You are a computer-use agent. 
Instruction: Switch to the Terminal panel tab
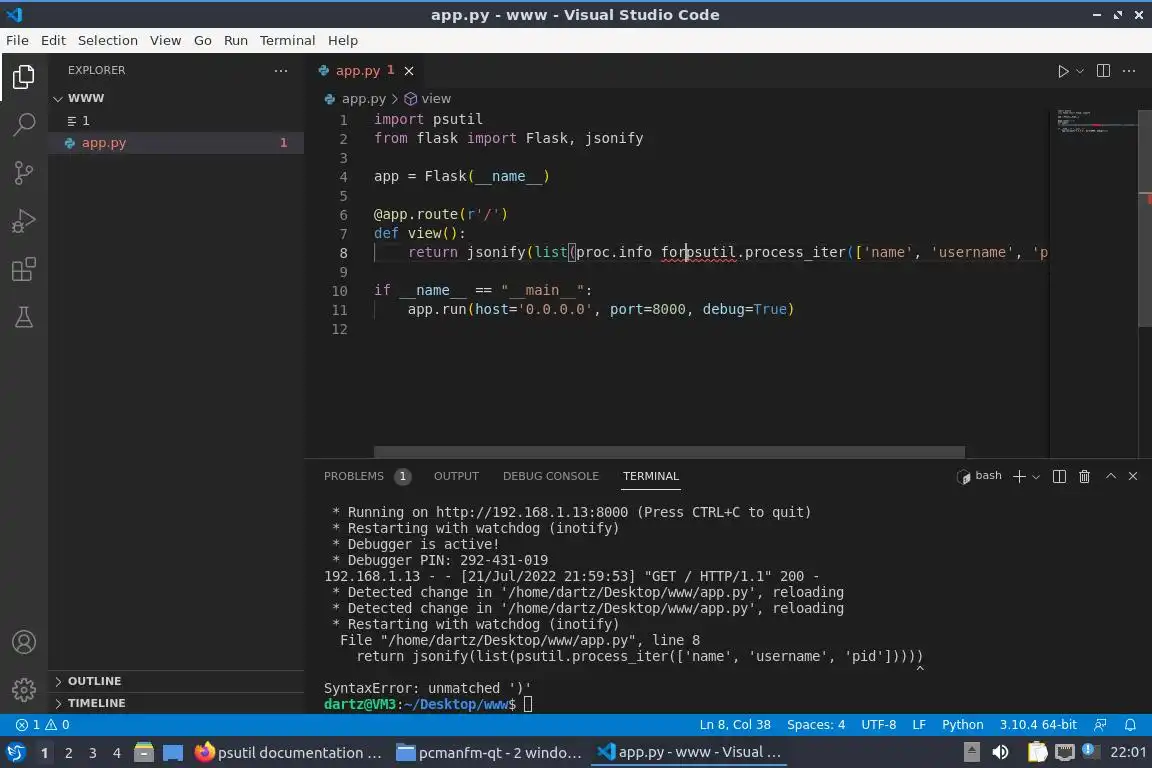(x=651, y=476)
